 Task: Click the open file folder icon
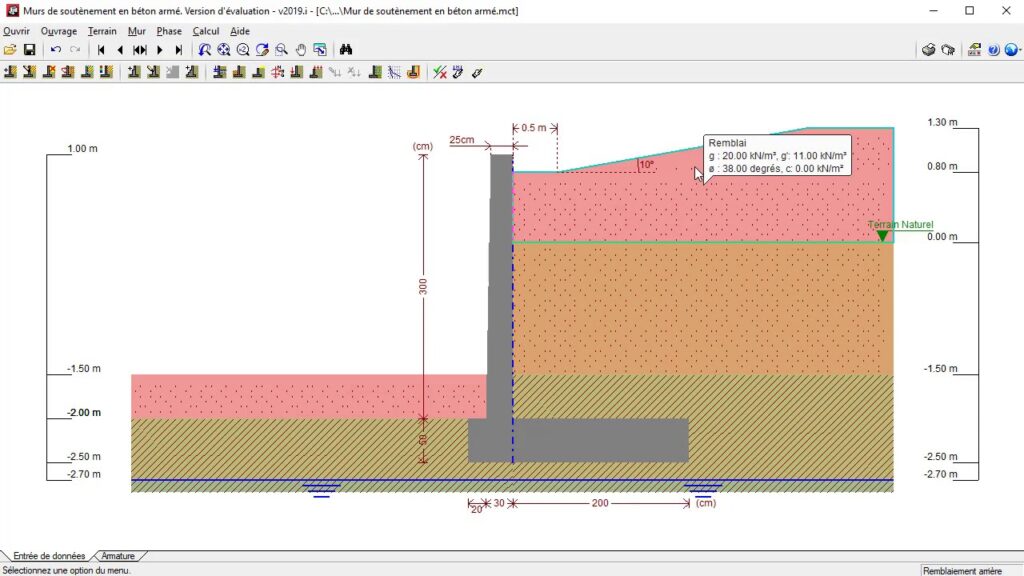point(10,50)
